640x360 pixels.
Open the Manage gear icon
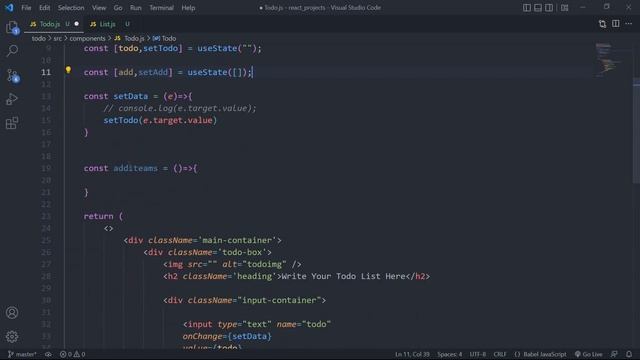(12, 336)
